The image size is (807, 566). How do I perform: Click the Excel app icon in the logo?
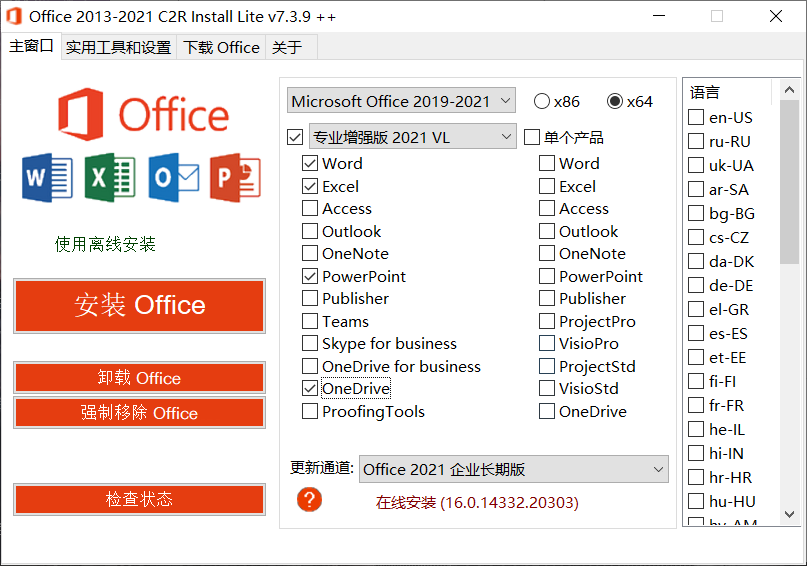(110, 178)
